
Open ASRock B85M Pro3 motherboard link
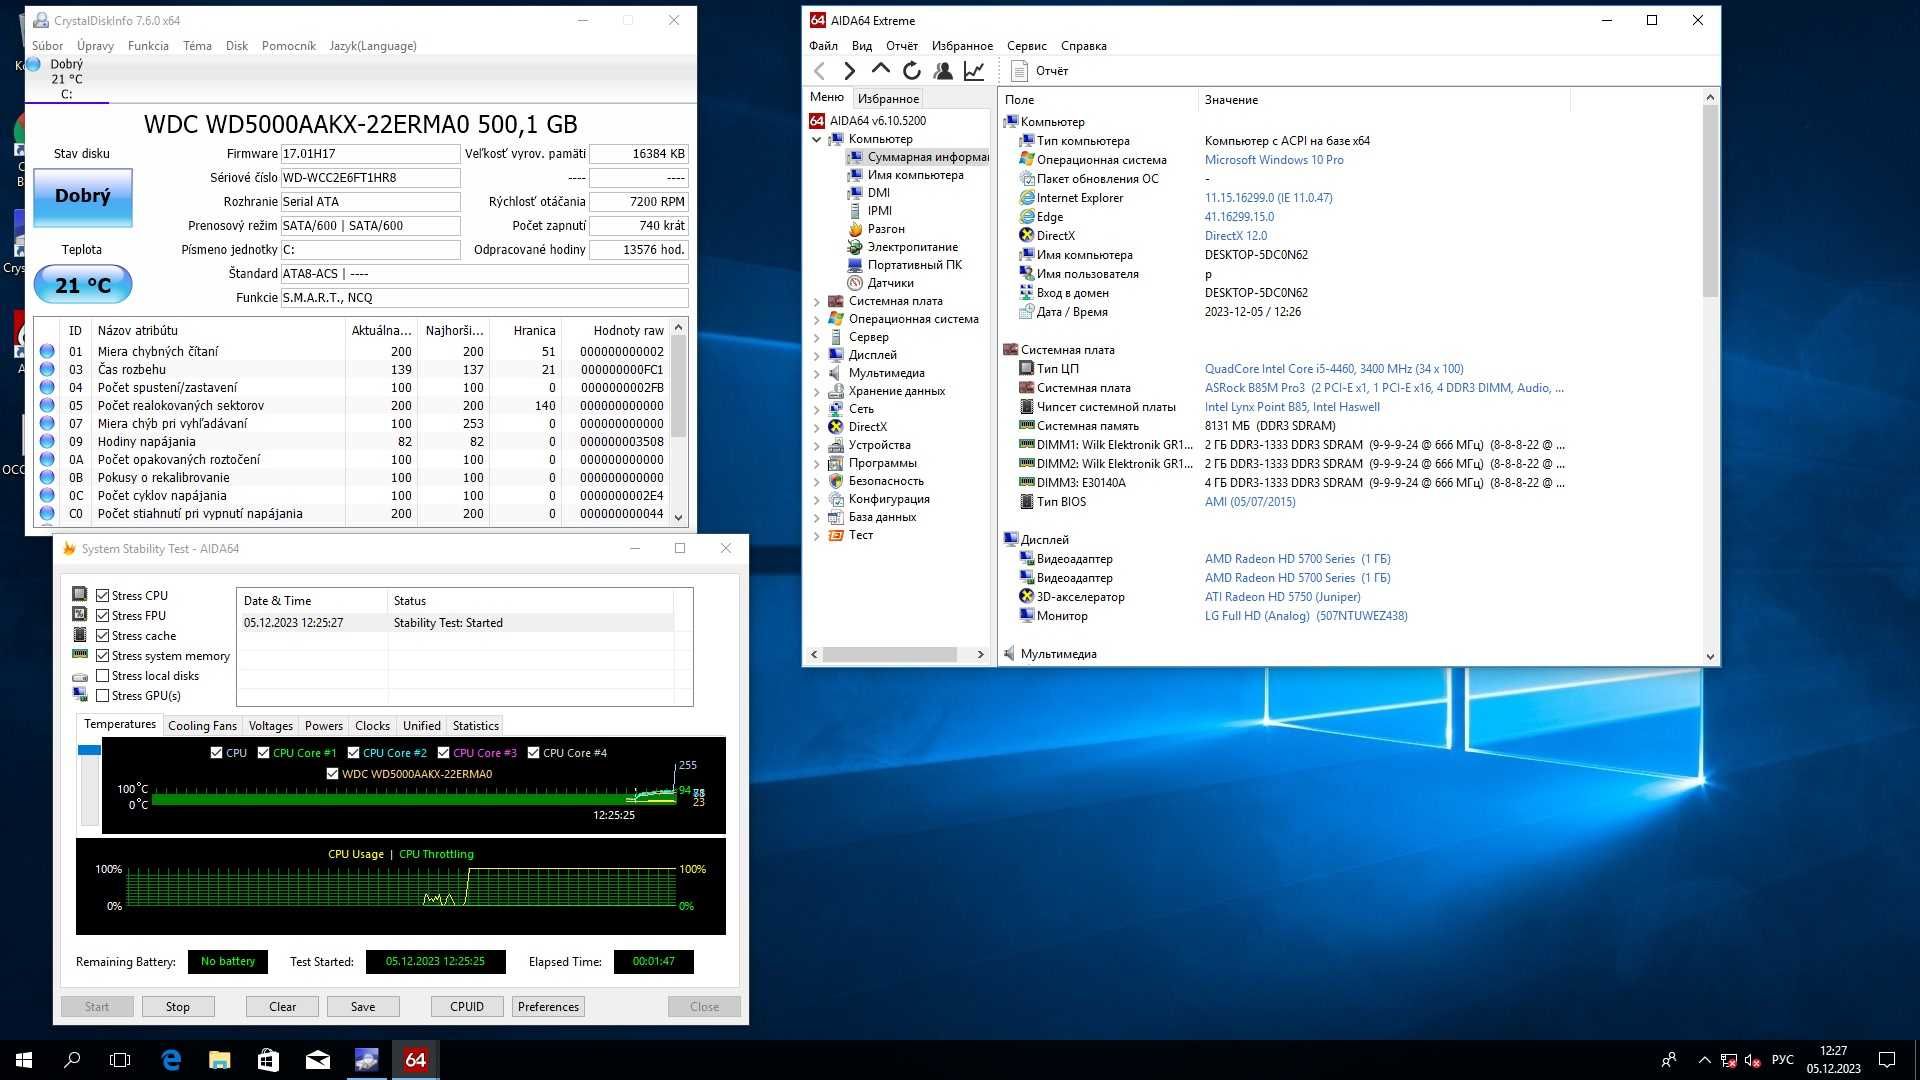1384,388
